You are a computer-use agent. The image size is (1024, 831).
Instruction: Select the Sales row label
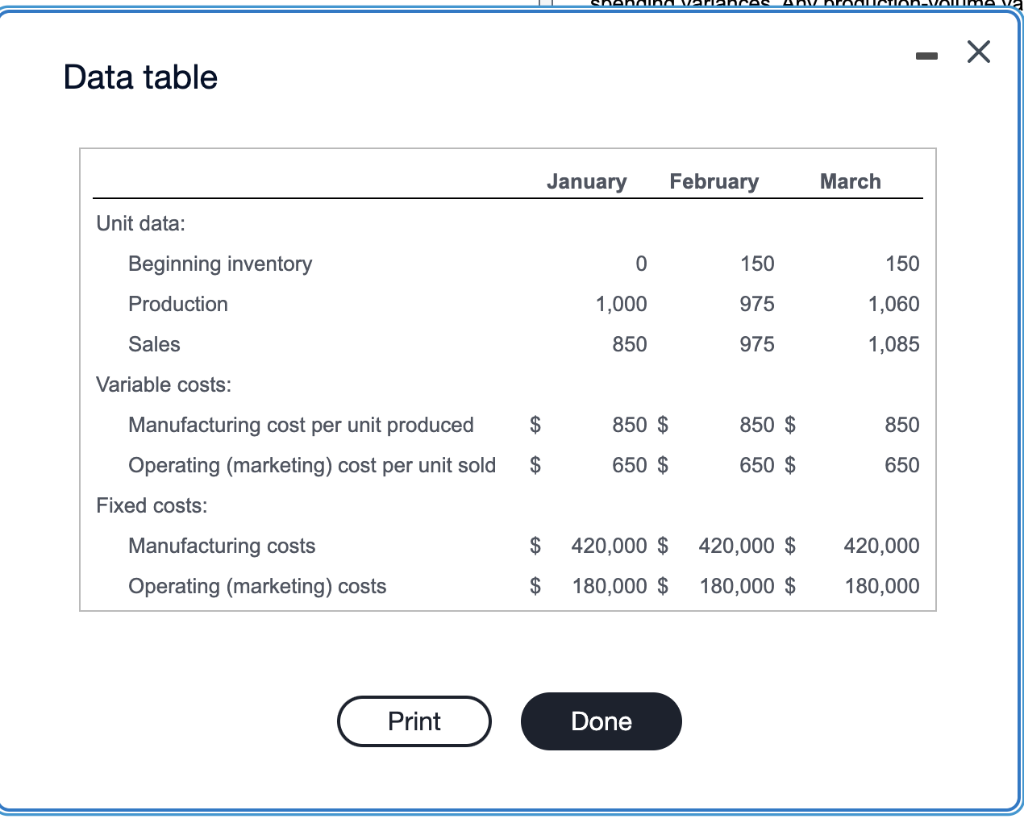[154, 344]
